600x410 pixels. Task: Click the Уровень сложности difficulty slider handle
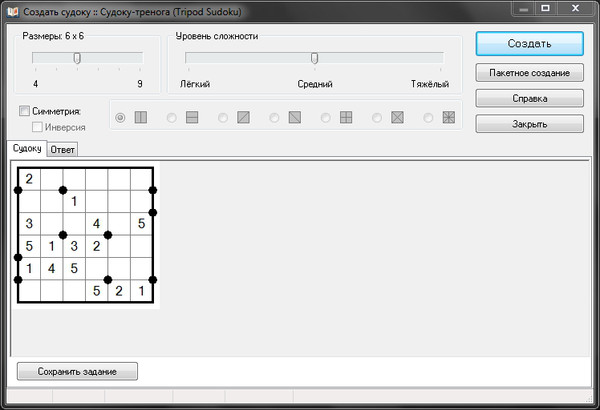pyautogui.click(x=314, y=58)
